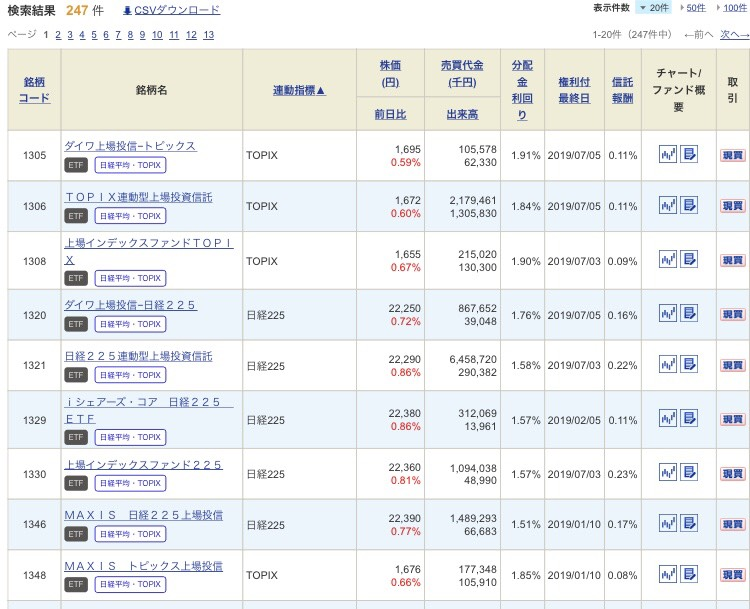Go to next page via 次へ link

pos(735,34)
